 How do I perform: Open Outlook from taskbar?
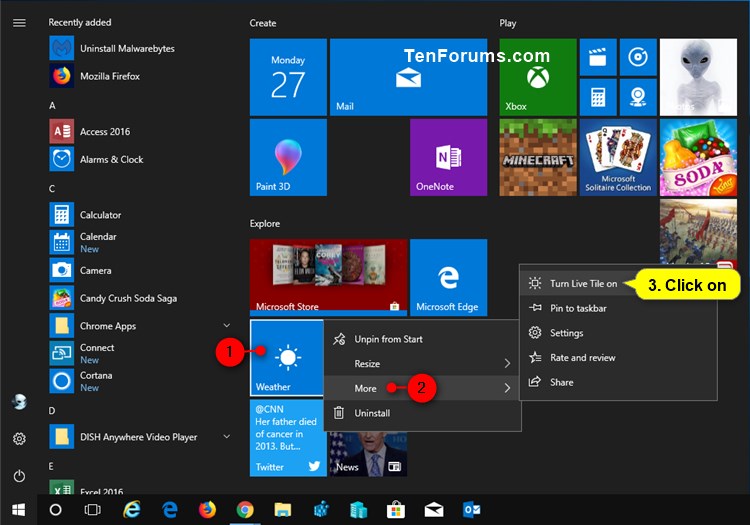coord(472,510)
